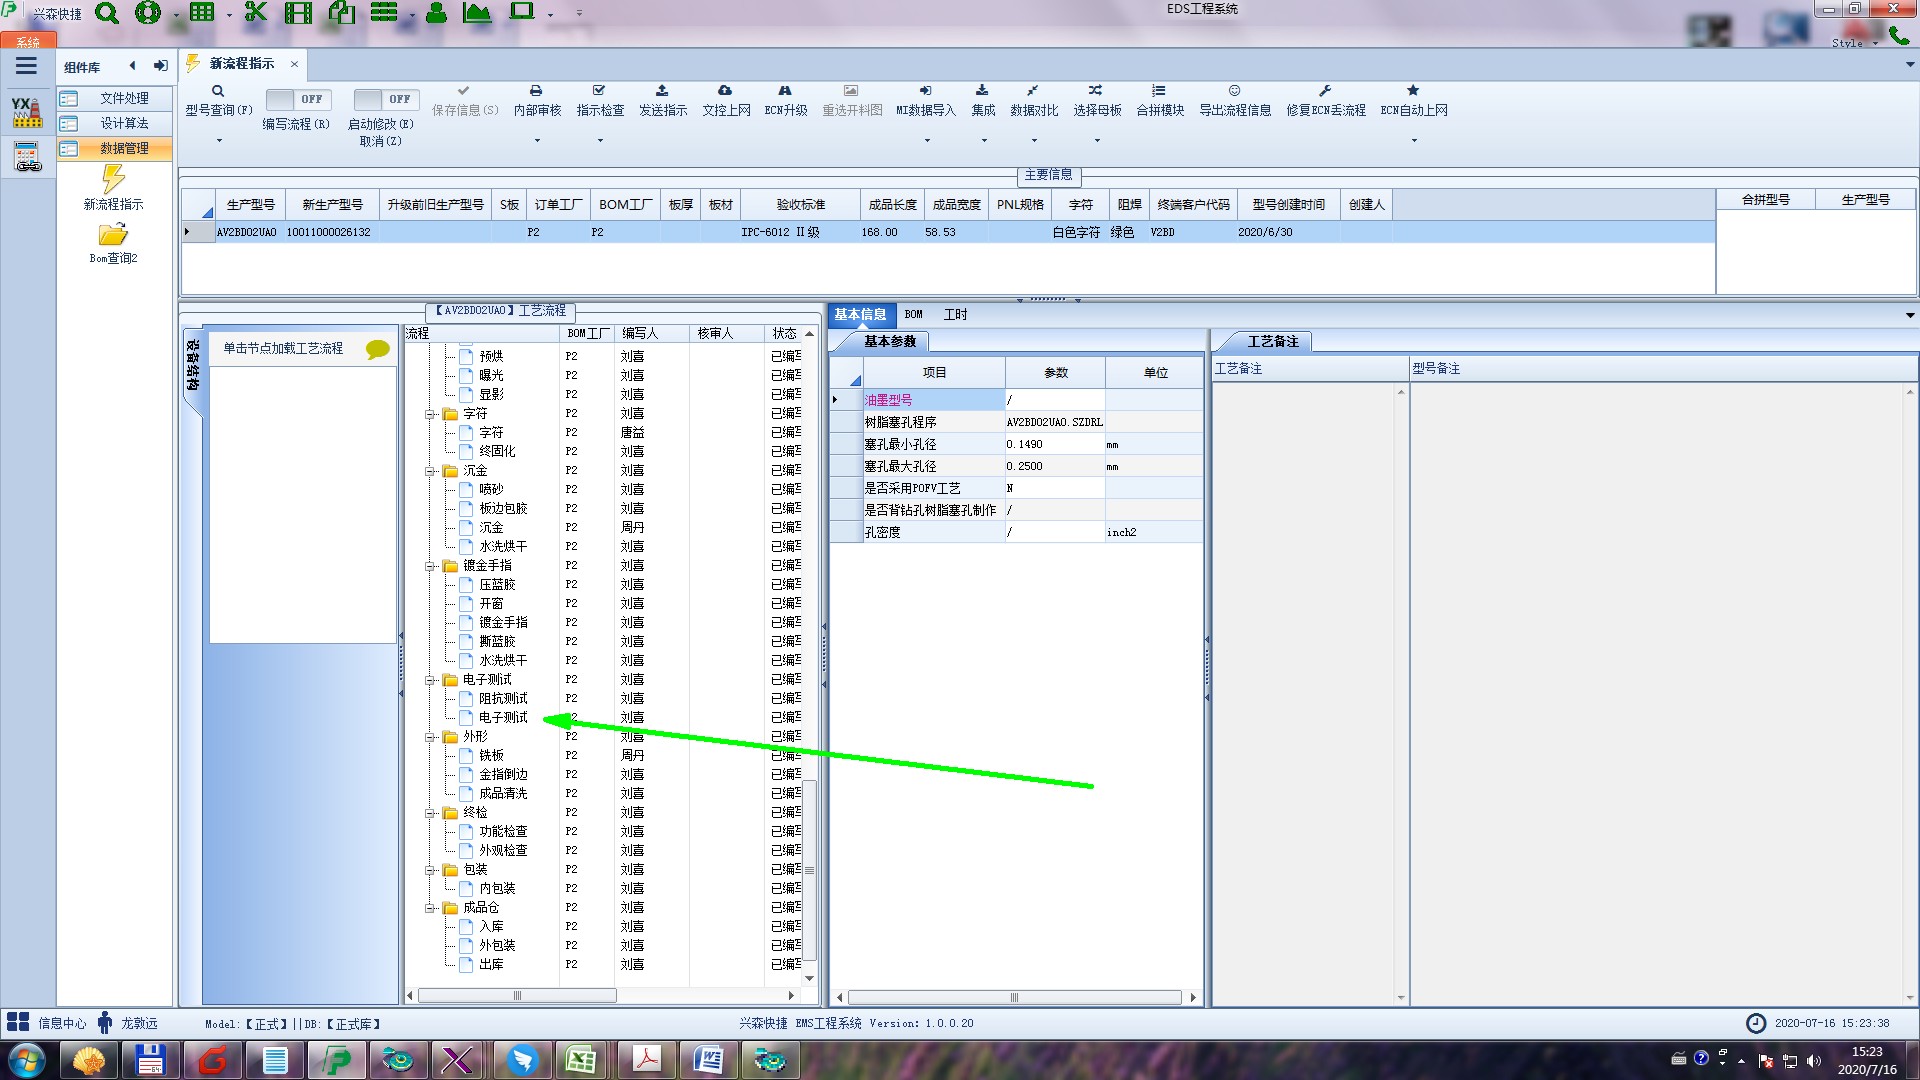Open dropdown arrow under 指示检查
The image size is (1920, 1080).
pos(600,141)
